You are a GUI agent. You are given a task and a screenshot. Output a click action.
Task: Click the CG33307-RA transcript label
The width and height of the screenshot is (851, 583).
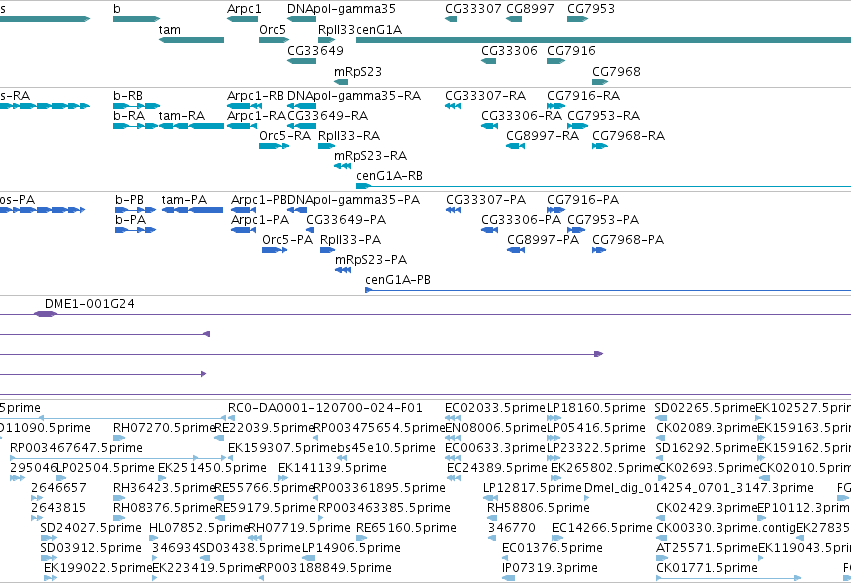485,96
